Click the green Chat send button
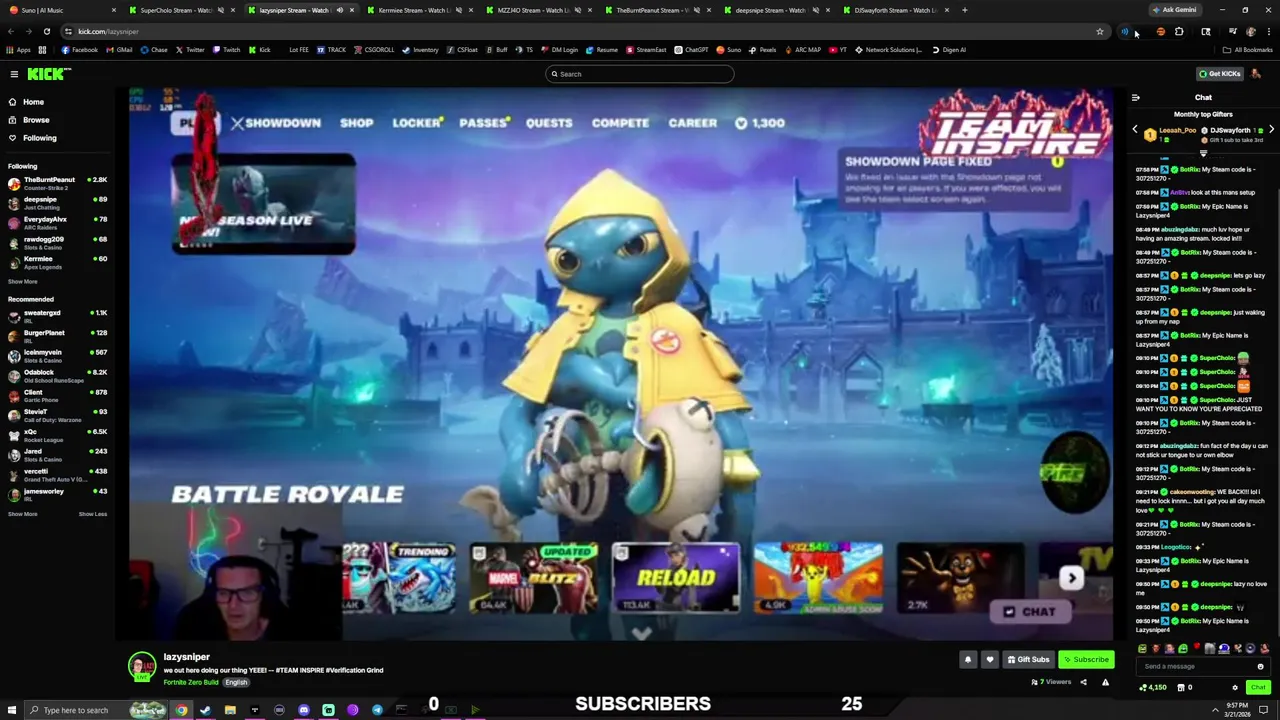The image size is (1280, 720). click(1258, 687)
